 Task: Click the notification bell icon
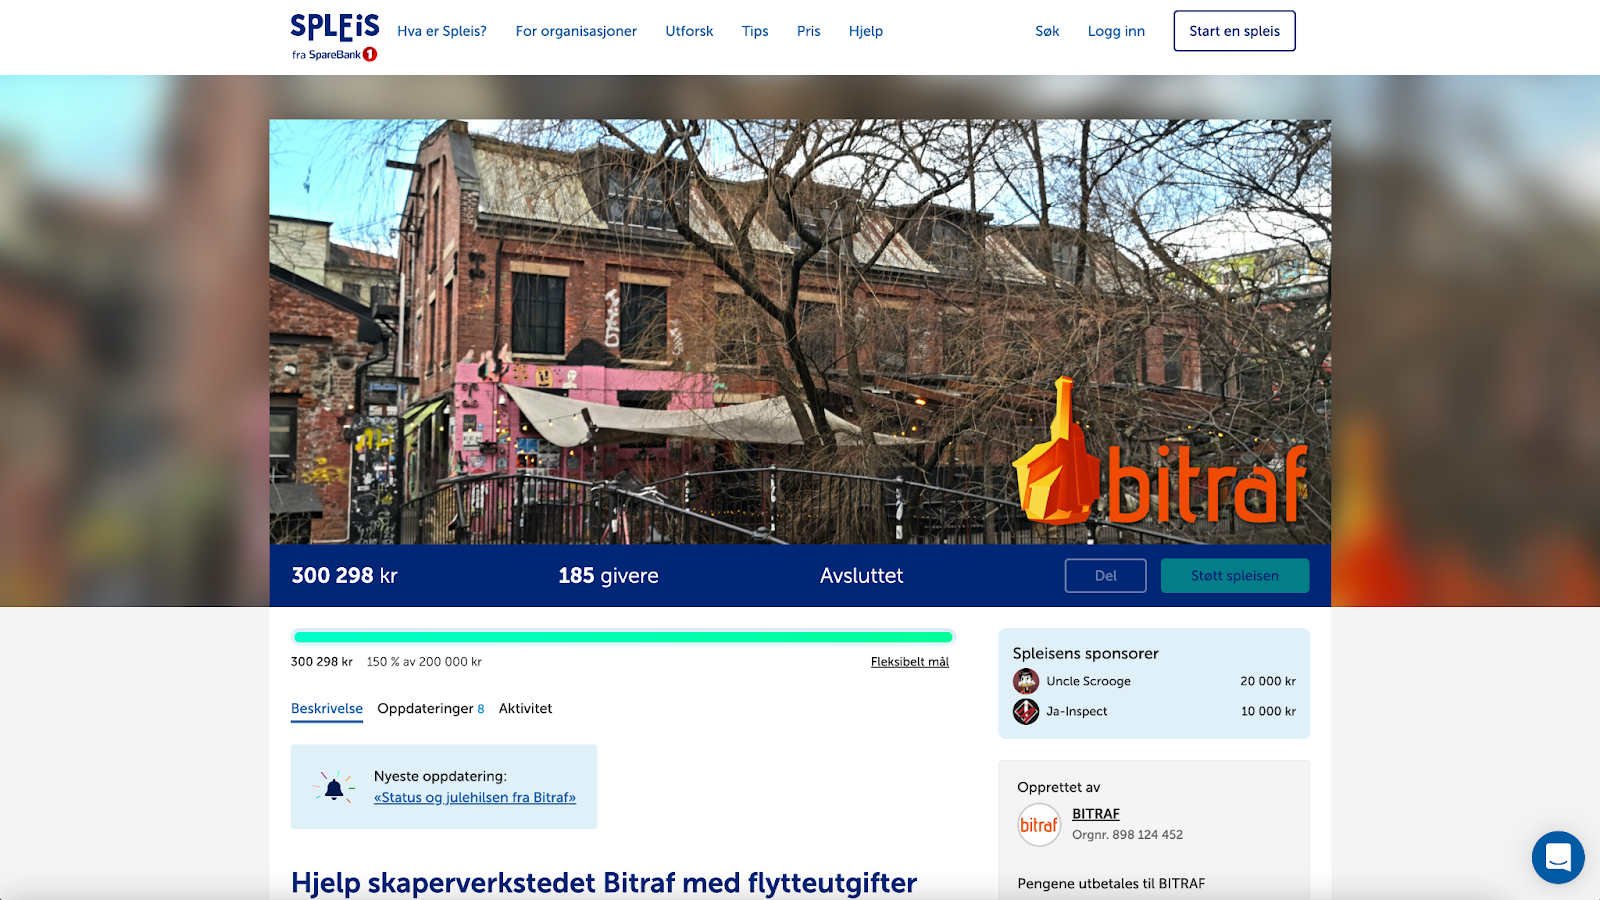pos(334,788)
